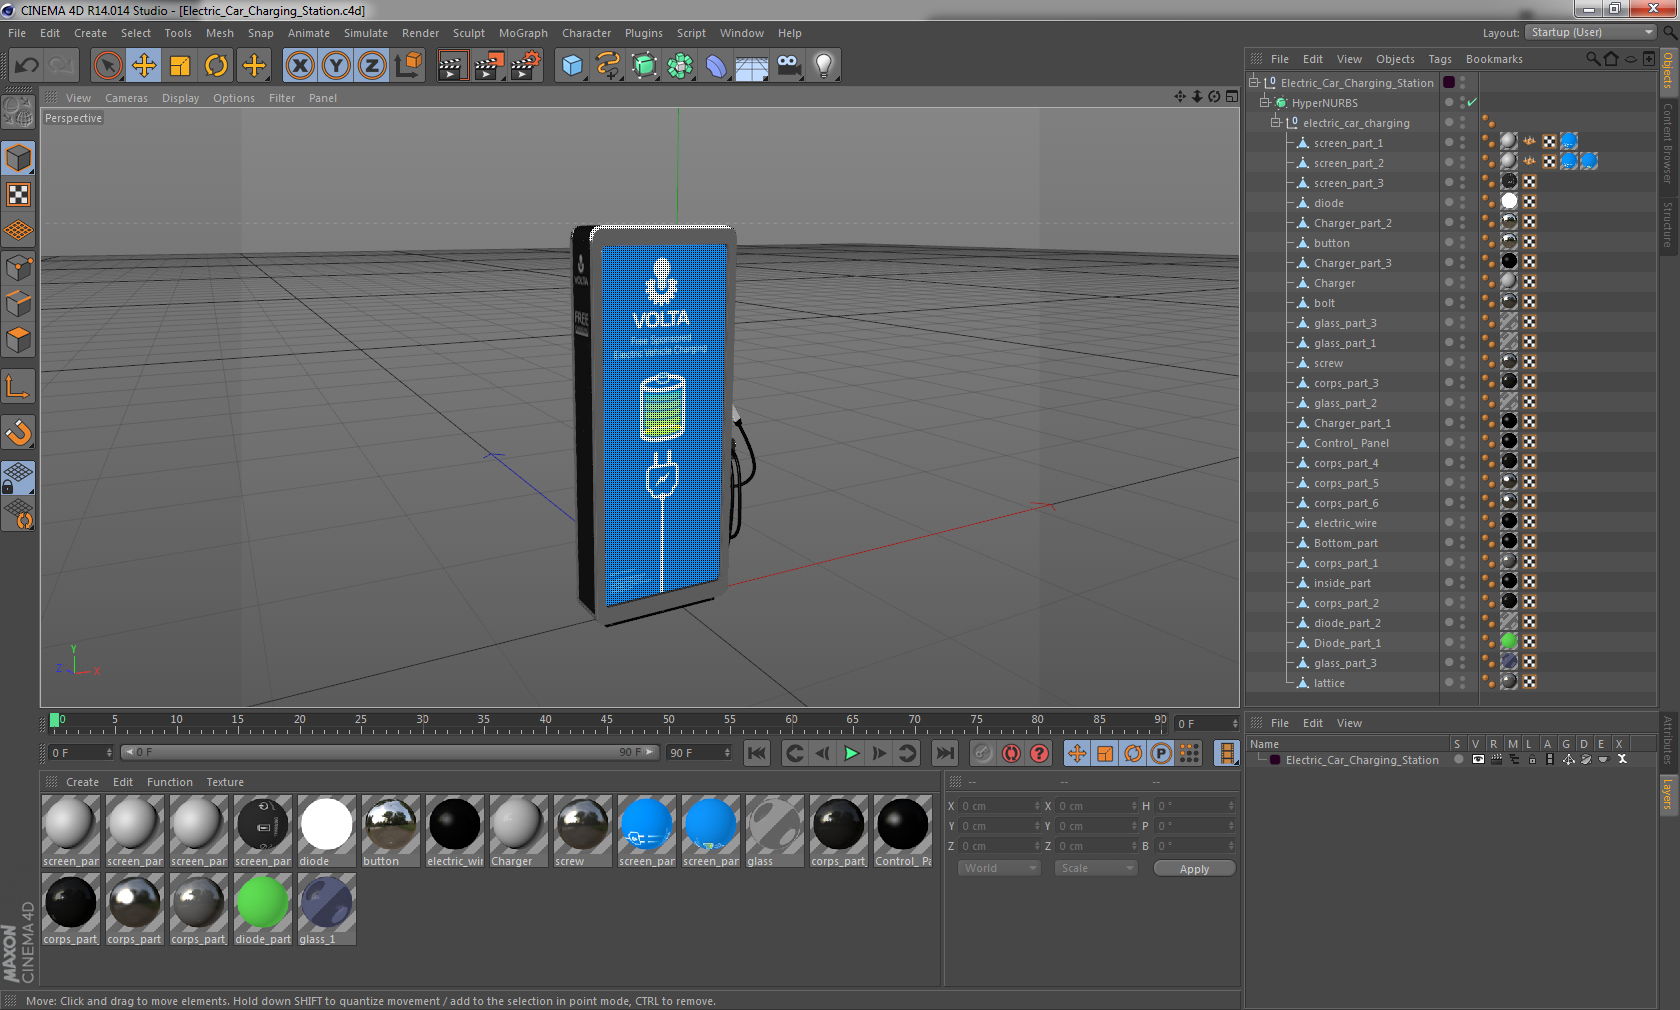Open the Sculpt menu

(x=469, y=33)
